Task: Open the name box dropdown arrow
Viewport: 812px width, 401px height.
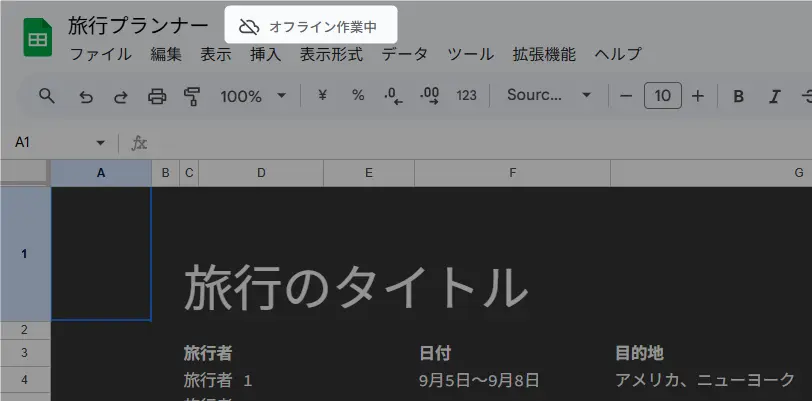Action: click(x=100, y=143)
